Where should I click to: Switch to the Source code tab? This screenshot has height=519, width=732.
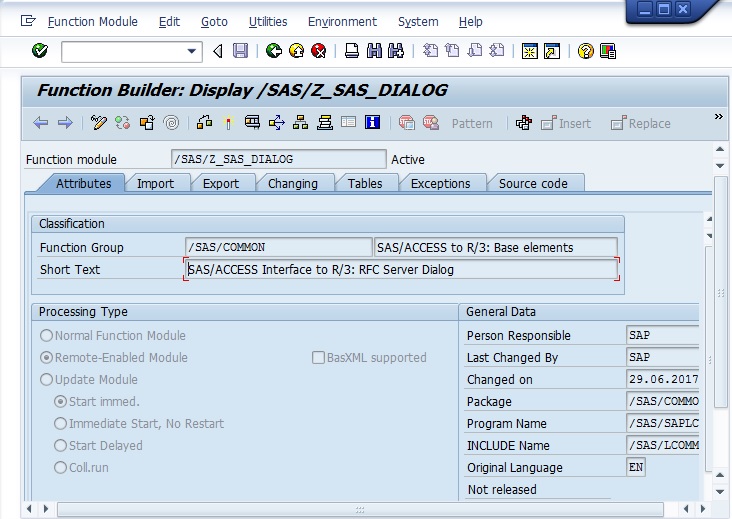533,183
